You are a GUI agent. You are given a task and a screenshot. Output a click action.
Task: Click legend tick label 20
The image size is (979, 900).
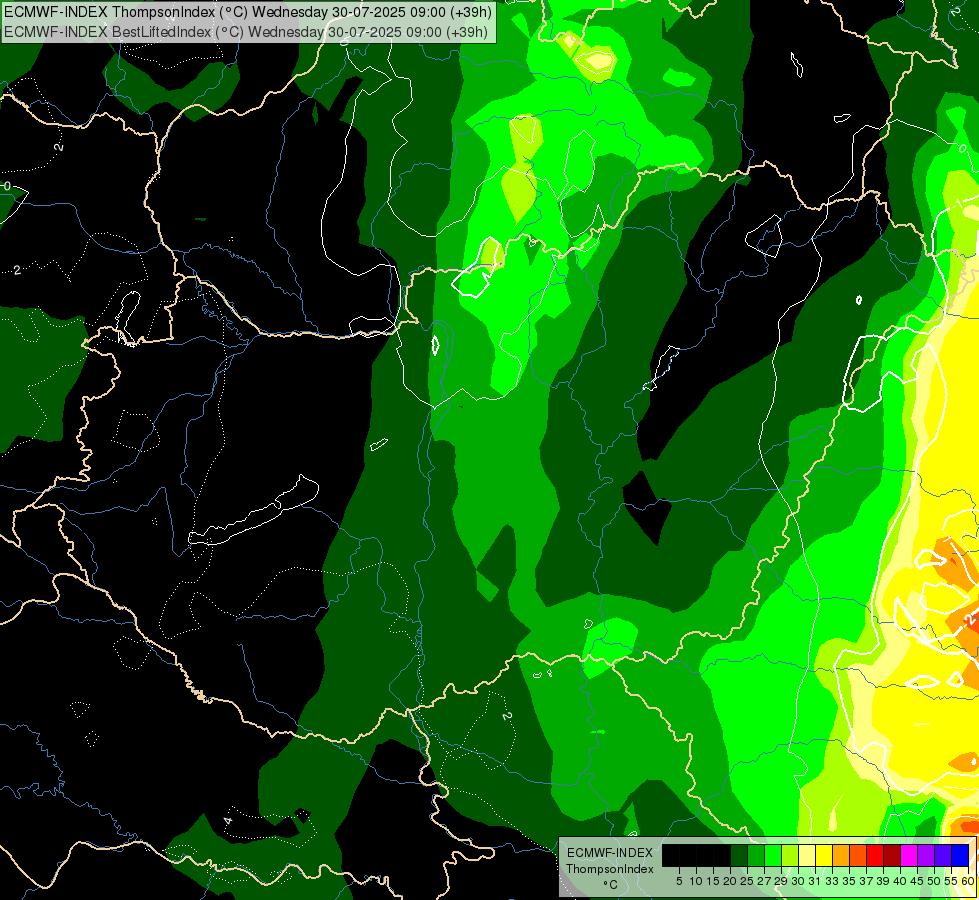click(x=730, y=881)
